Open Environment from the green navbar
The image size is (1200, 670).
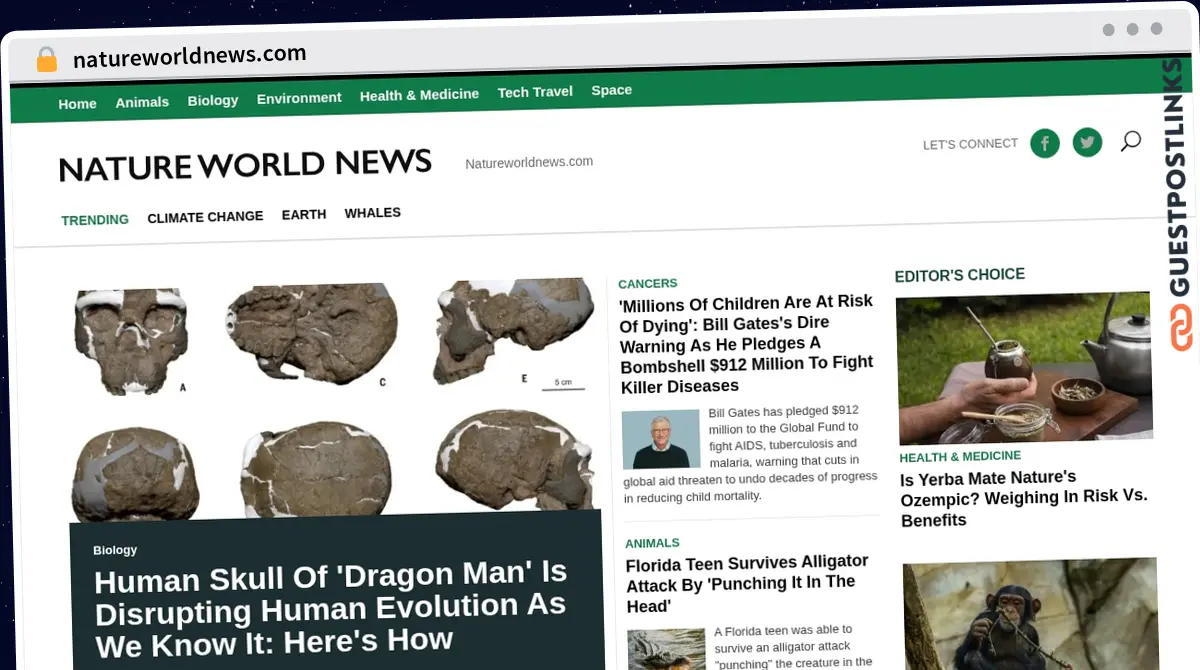(299, 98)
